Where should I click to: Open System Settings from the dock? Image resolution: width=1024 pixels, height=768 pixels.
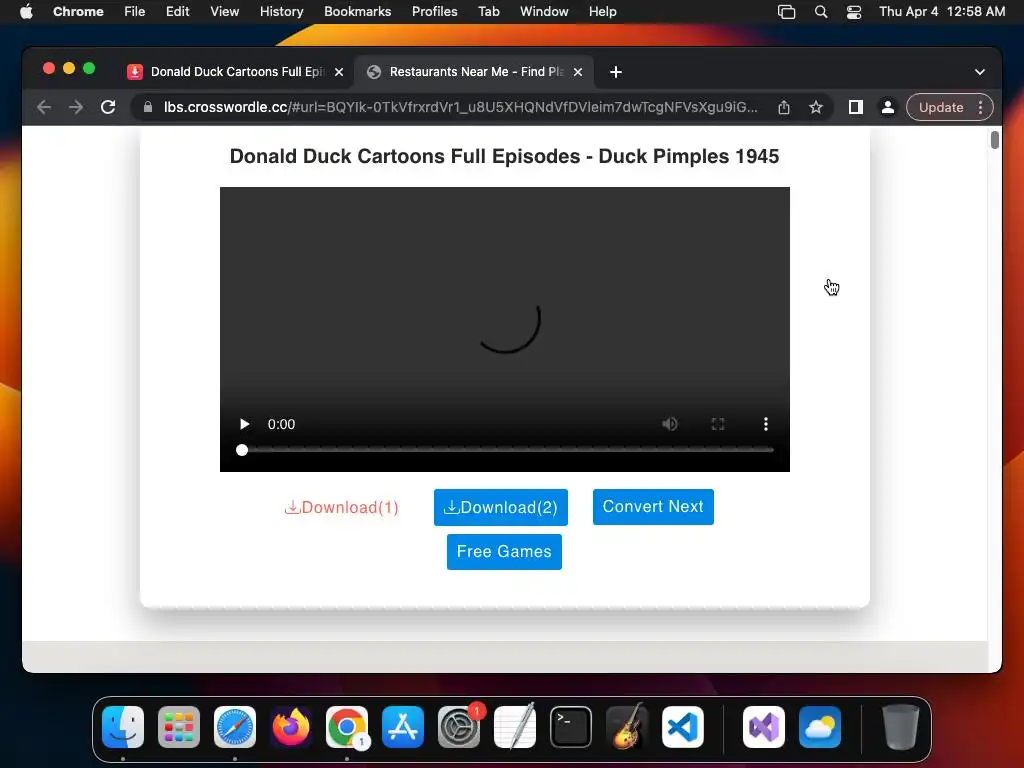tap(459, 727)
